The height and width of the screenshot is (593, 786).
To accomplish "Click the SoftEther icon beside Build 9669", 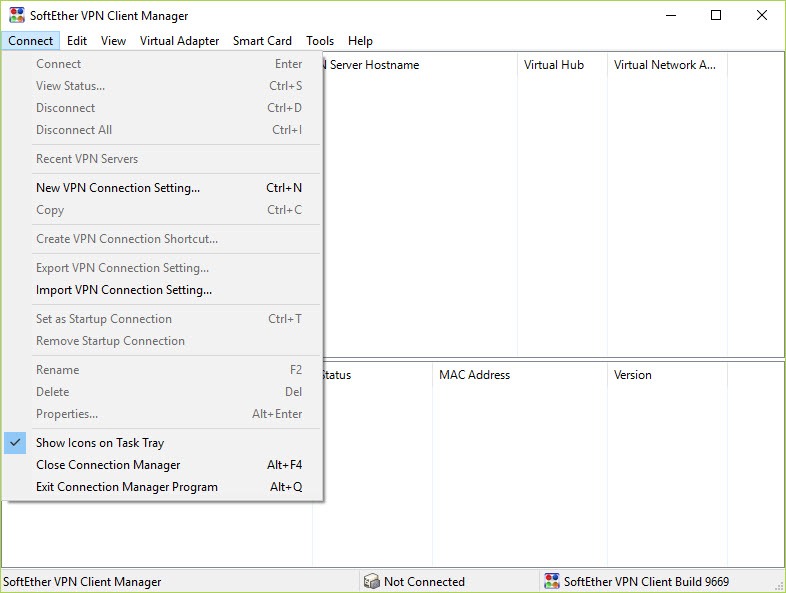I will (551, 581).
